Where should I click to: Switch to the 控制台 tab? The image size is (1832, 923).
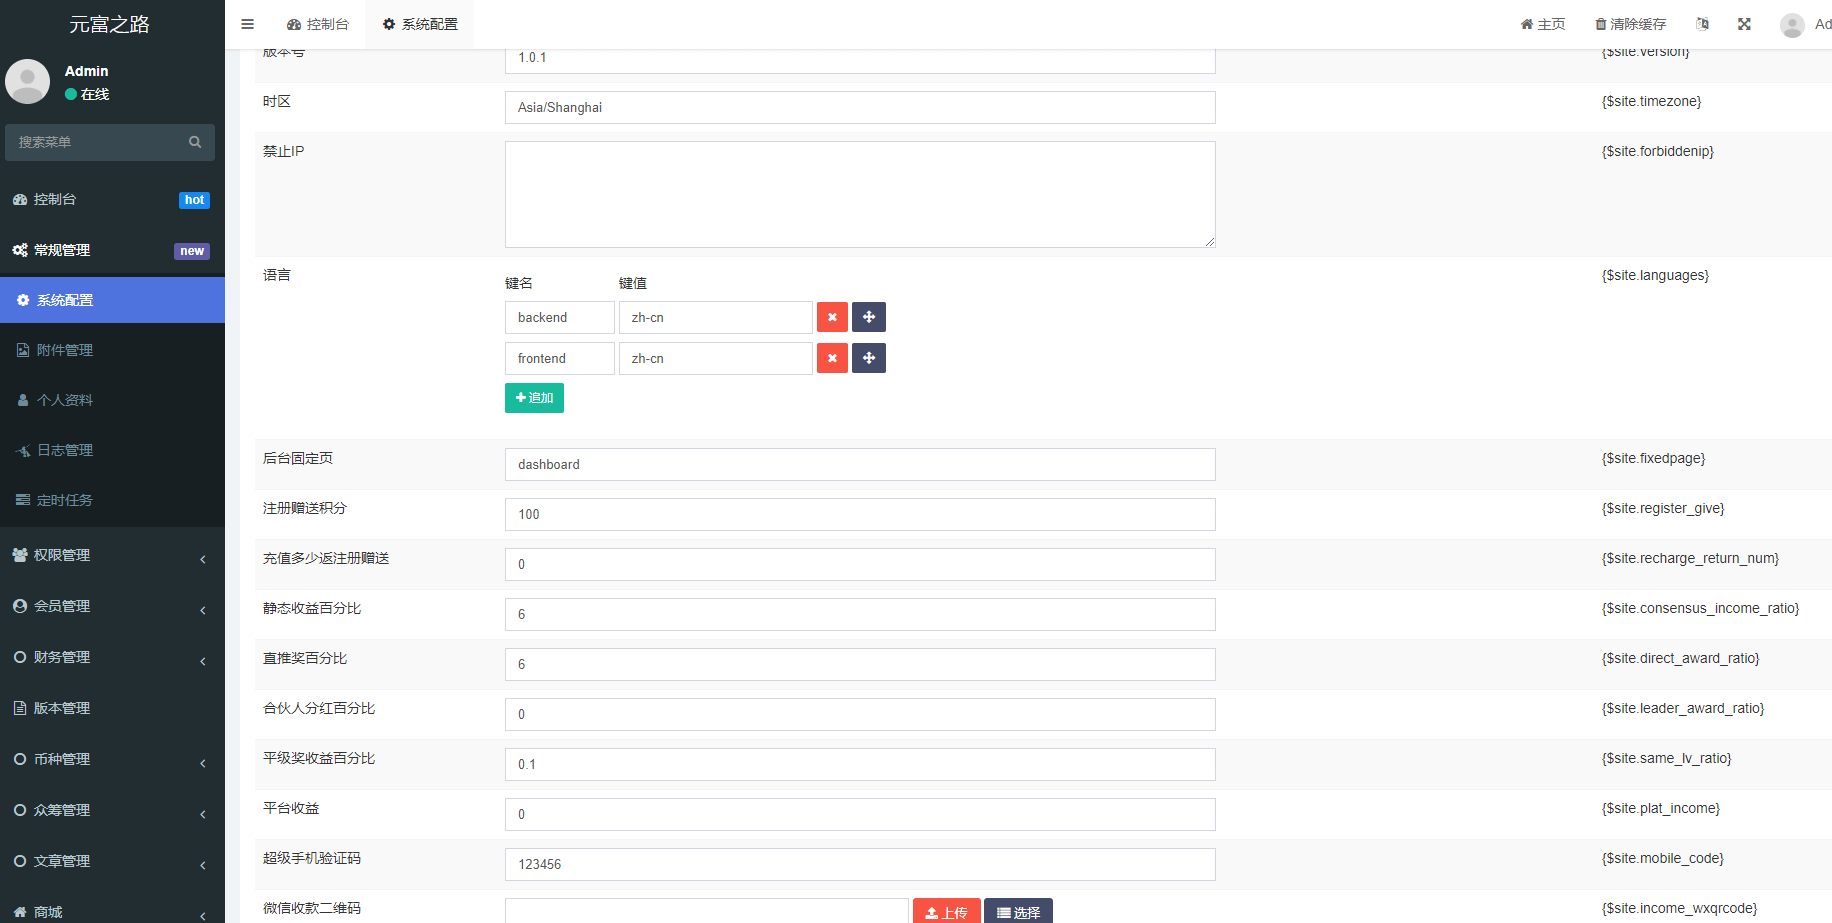[318, 24]
